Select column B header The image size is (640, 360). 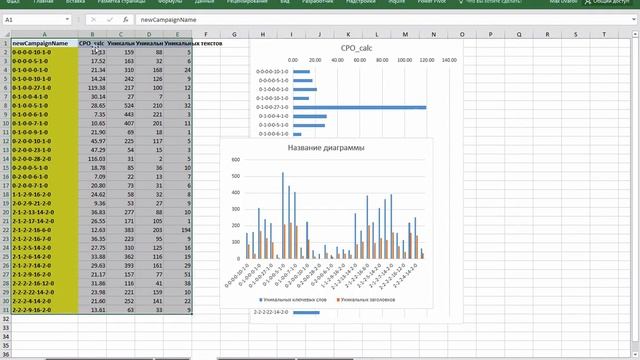coord(92,35)
